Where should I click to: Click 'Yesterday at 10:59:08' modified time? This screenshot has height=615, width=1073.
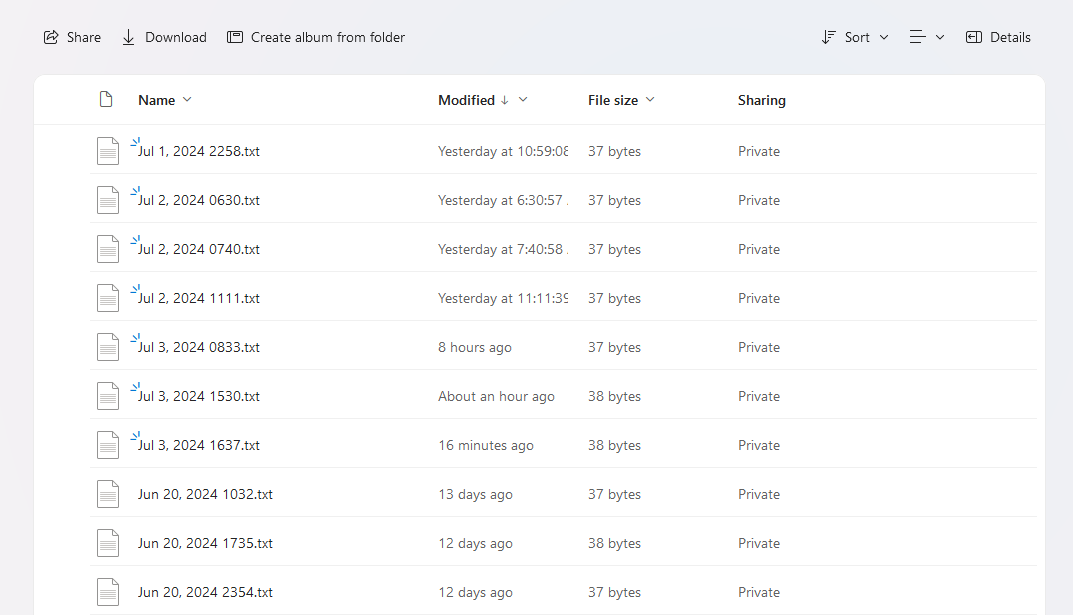pyautogui.click(x=503, y=151)
